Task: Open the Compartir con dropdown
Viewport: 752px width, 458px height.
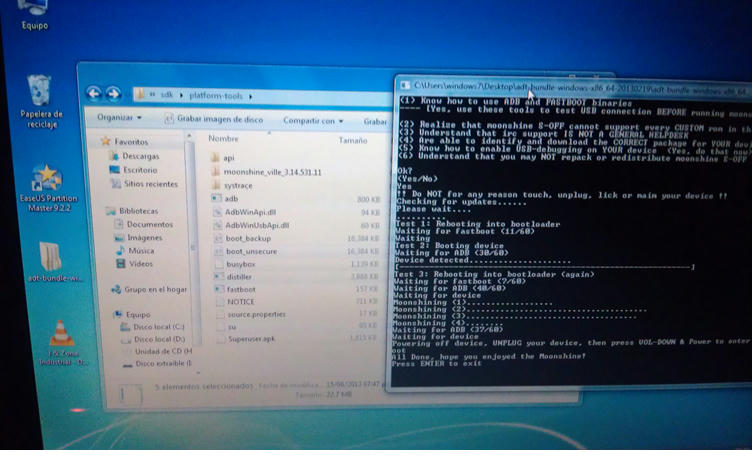Action: pos(312,121)
